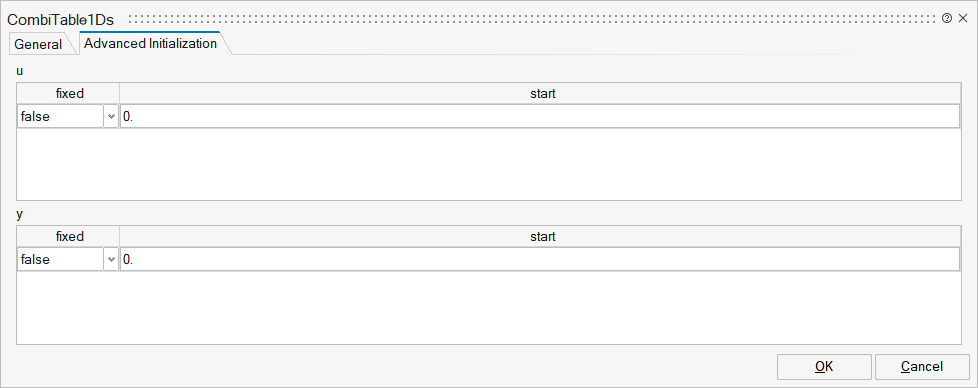This screenshot has width=978, height=388.
Task: Click the u start value field
Action: click(x=540, y=117)
